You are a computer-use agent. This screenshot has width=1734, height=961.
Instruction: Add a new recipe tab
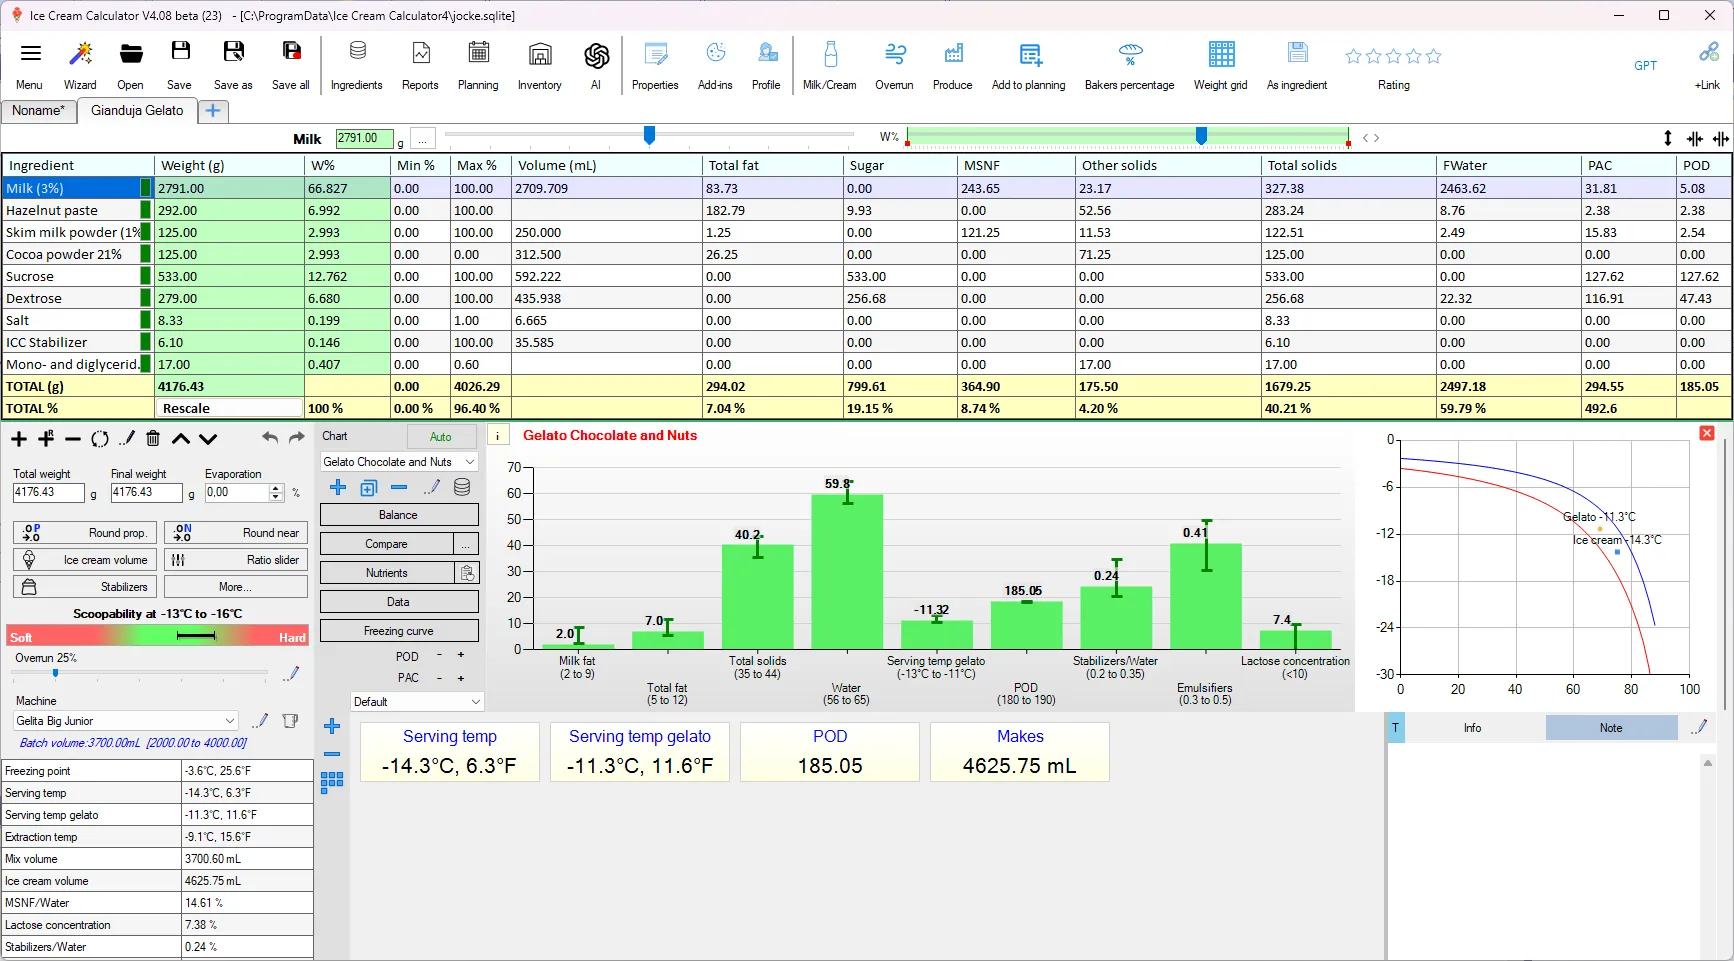point(213,111)
